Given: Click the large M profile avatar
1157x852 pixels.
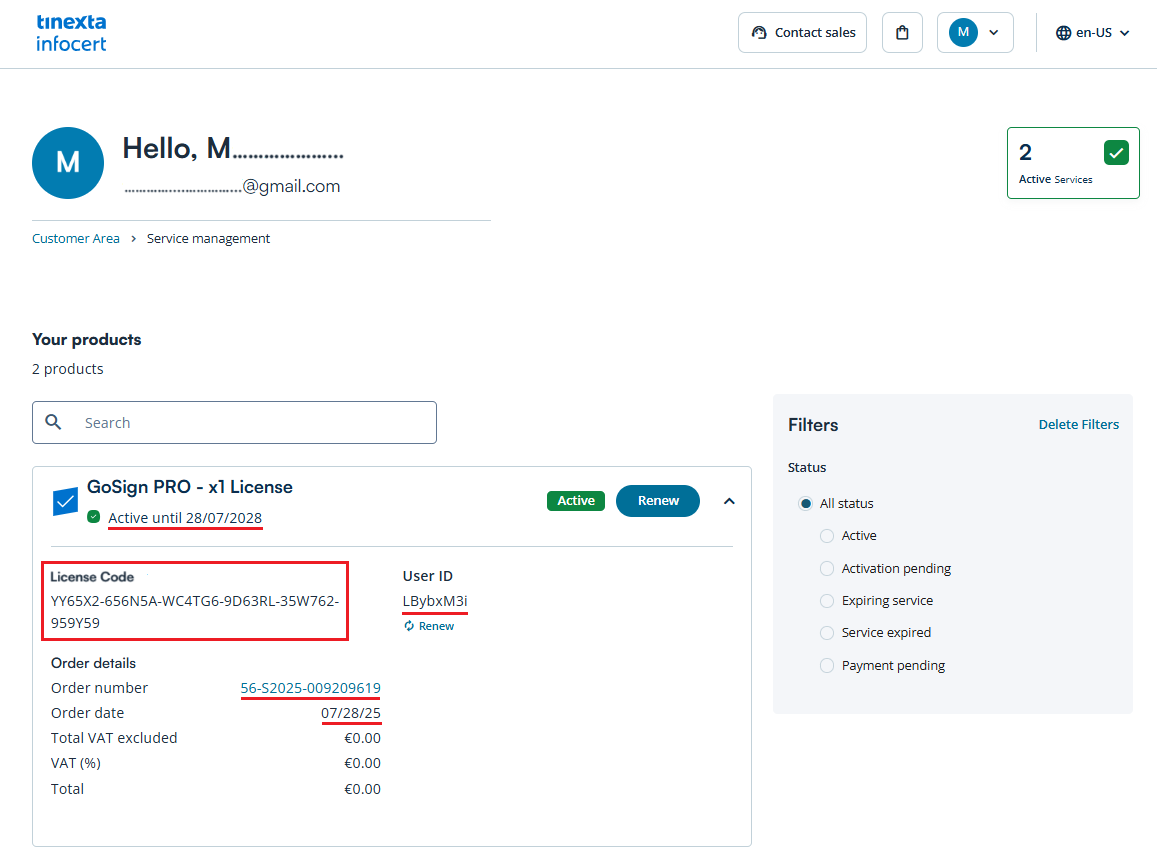Looking at the screenshot, I should tap(68, 163).
